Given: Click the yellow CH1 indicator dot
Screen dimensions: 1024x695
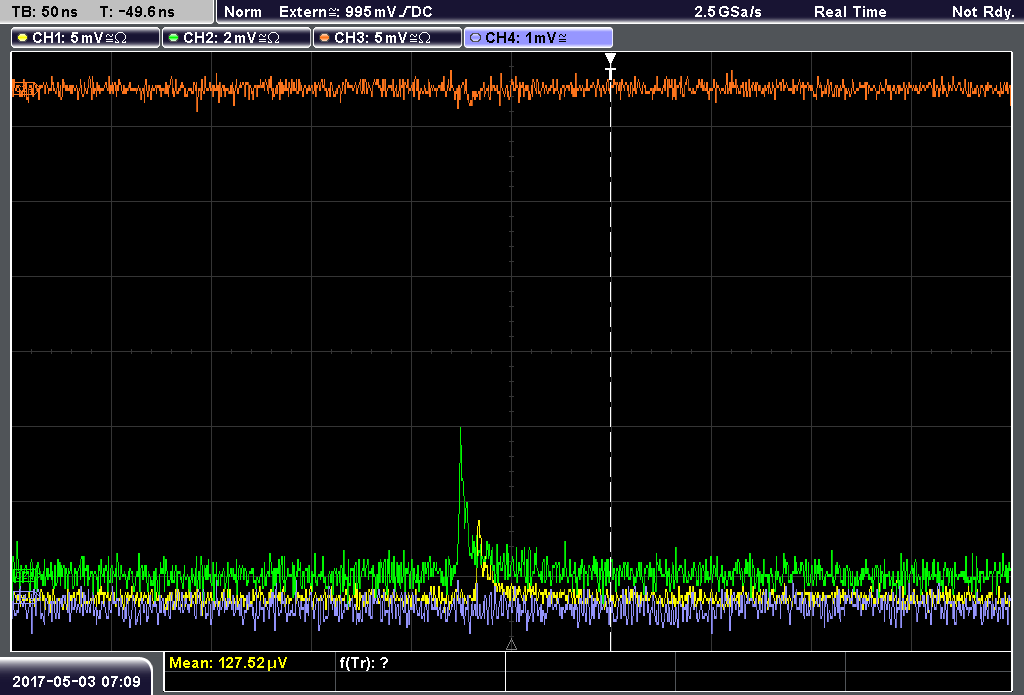Looking at the screenshot, I should pyautogui.click(x=23, y=38).
